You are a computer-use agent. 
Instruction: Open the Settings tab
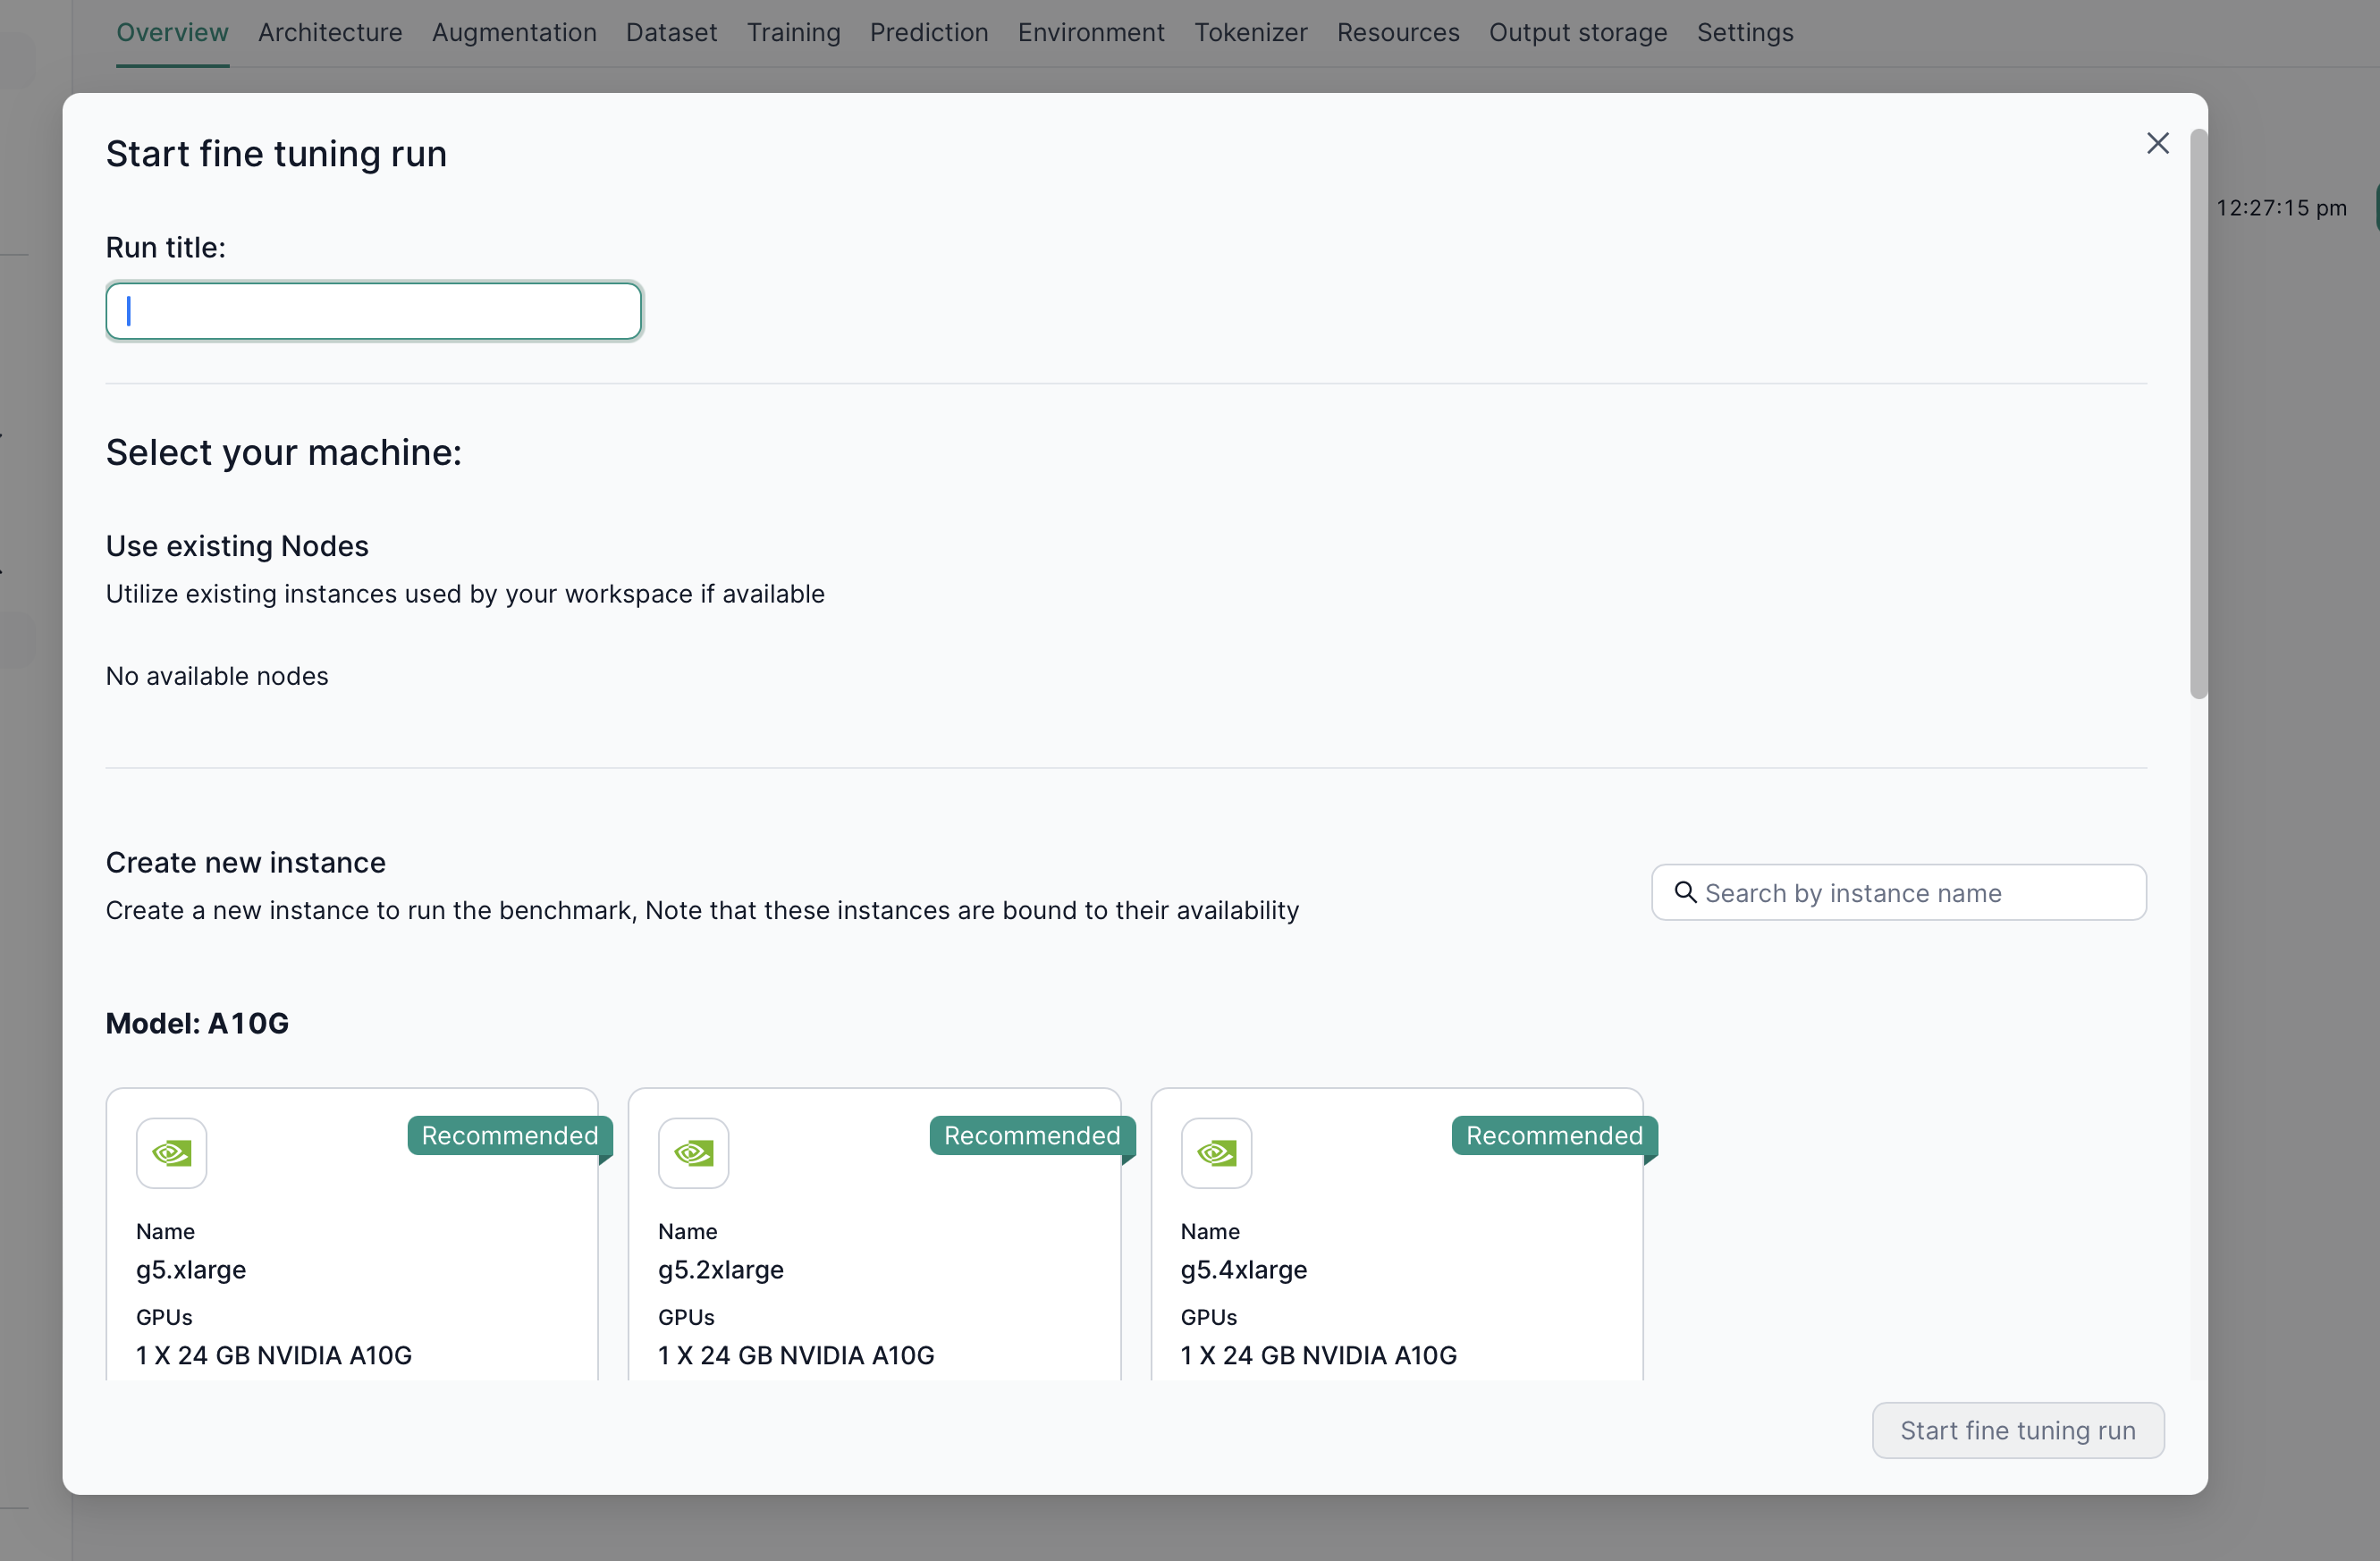coord(1744,33)
